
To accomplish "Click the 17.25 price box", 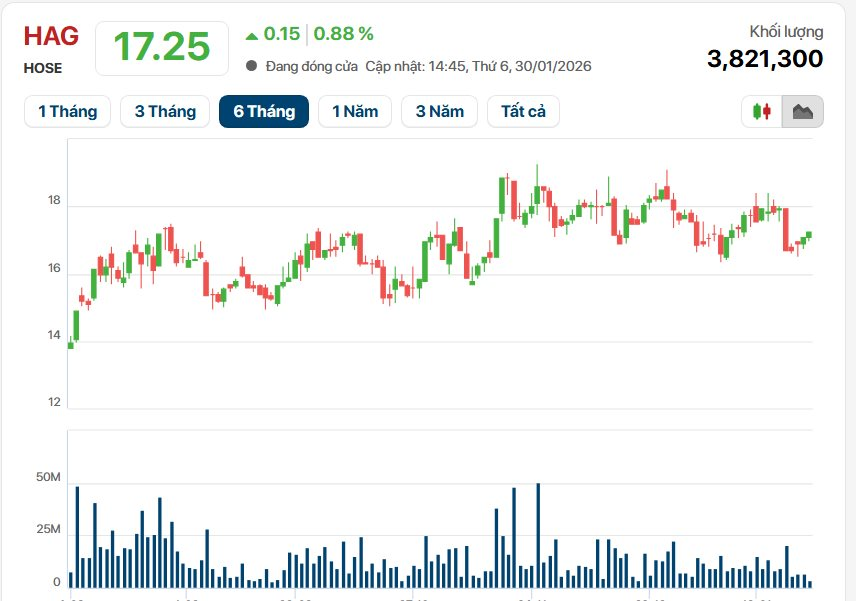I will [x=161, y=47].
